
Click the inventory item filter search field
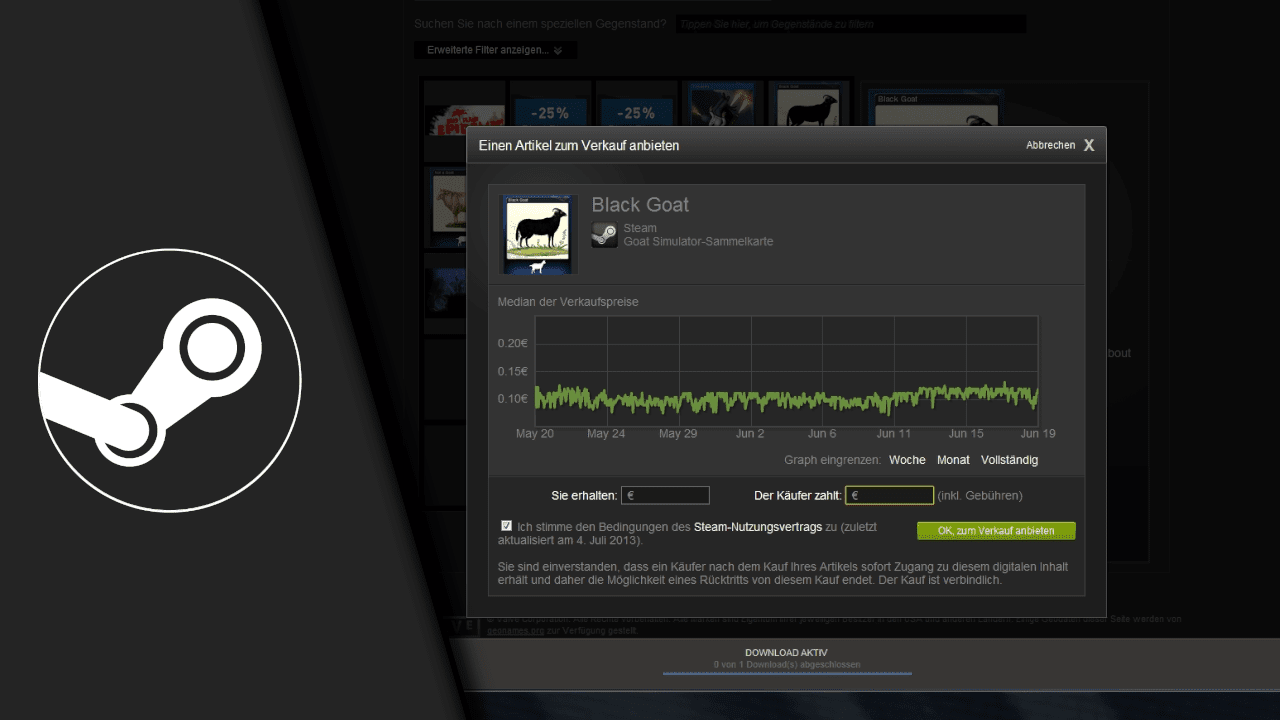point(851,23)
